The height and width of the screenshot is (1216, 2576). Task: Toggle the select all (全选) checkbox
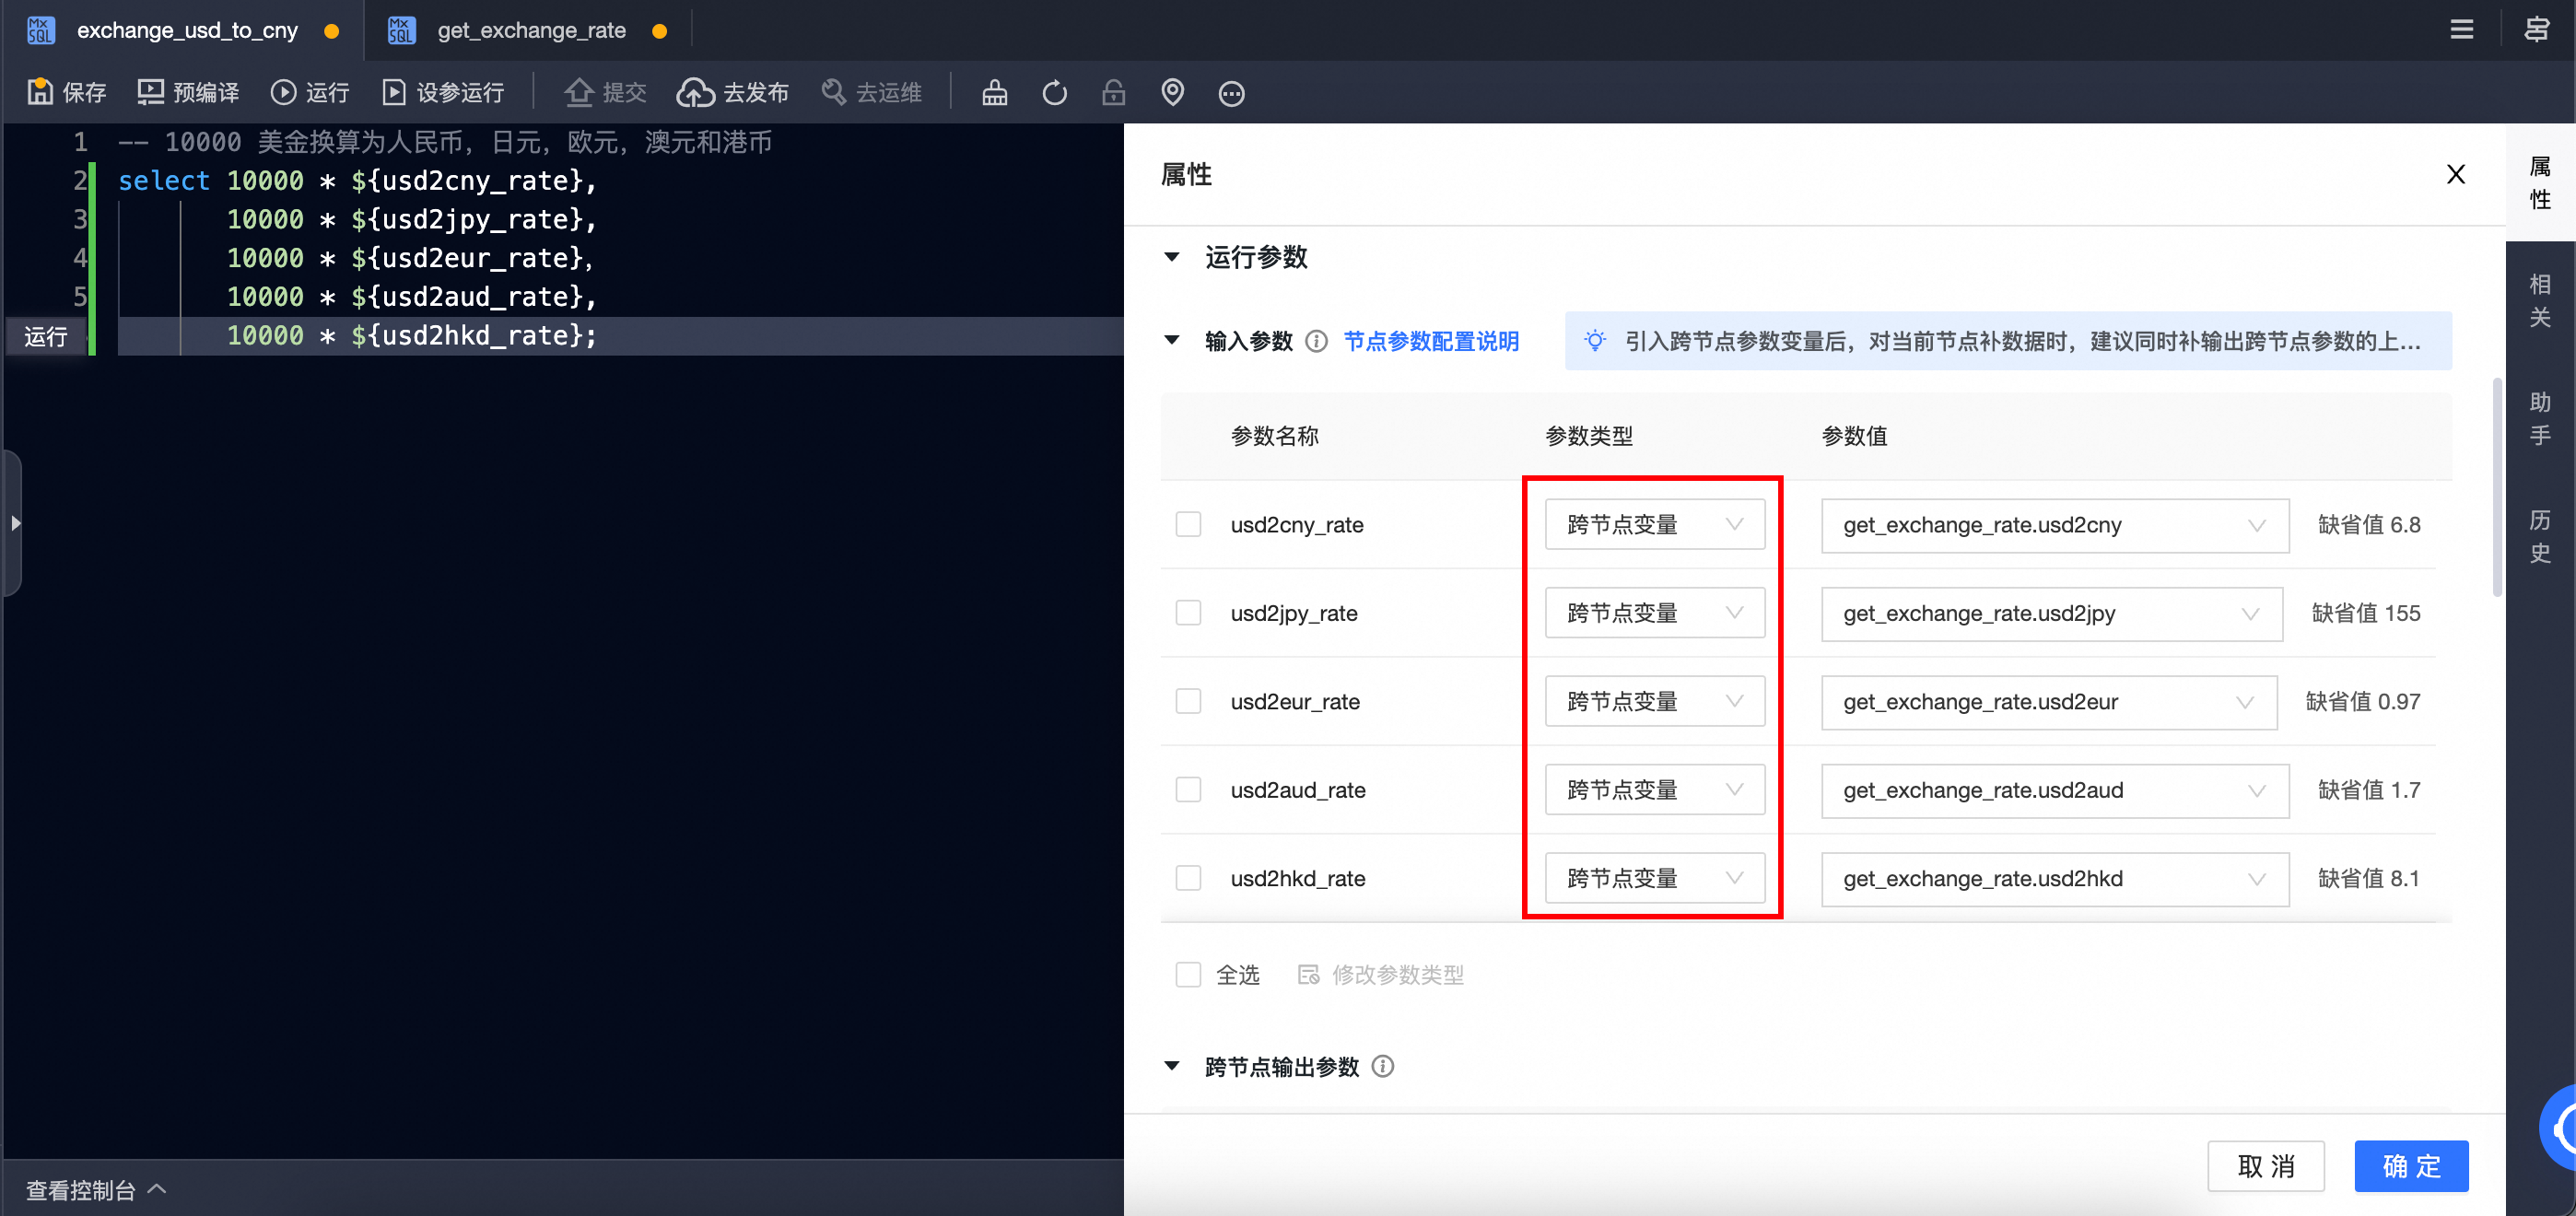coord(1188,974)
